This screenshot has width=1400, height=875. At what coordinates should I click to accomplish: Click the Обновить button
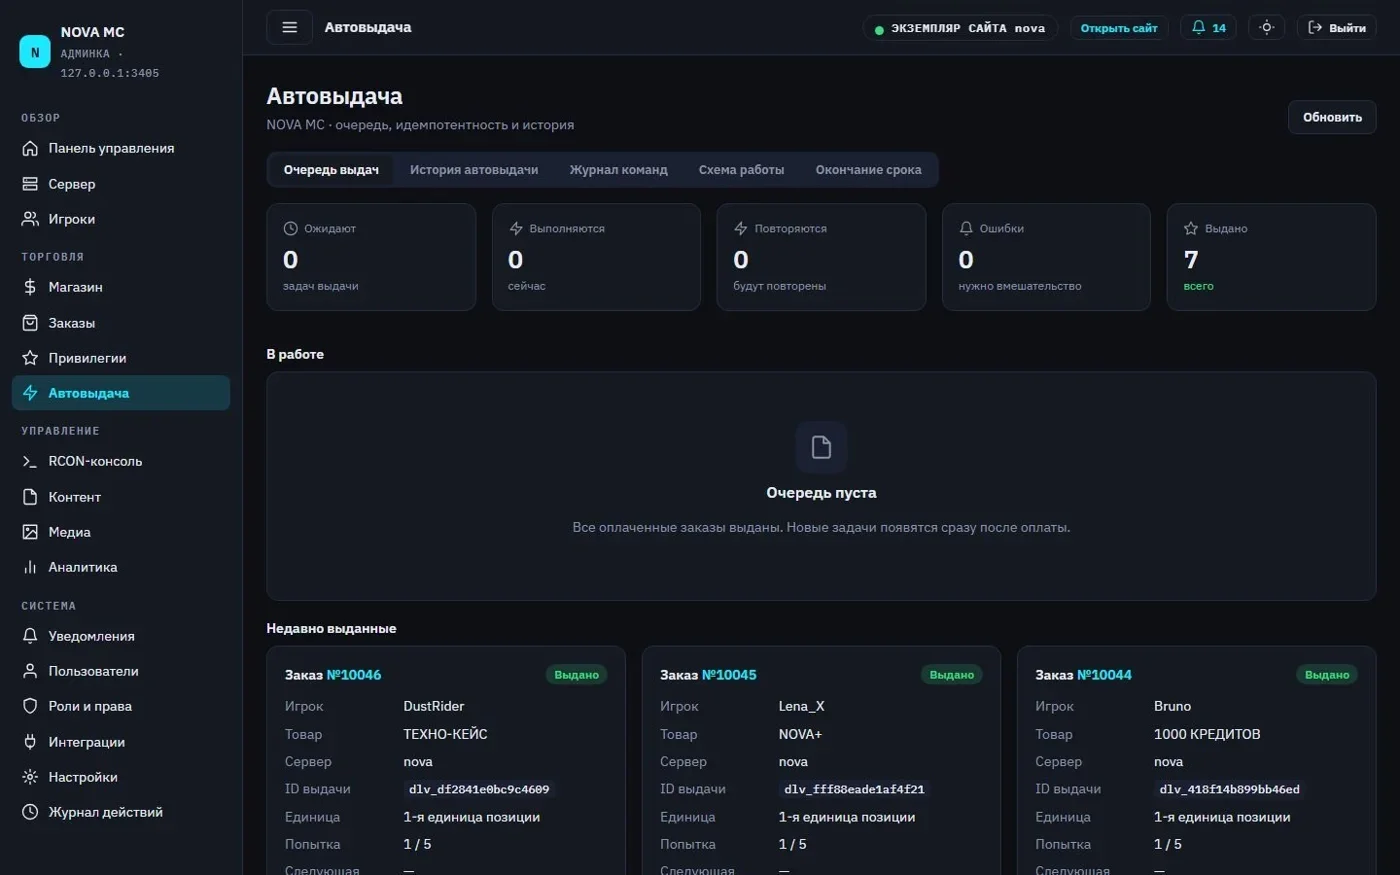(x=1332, y=117)
